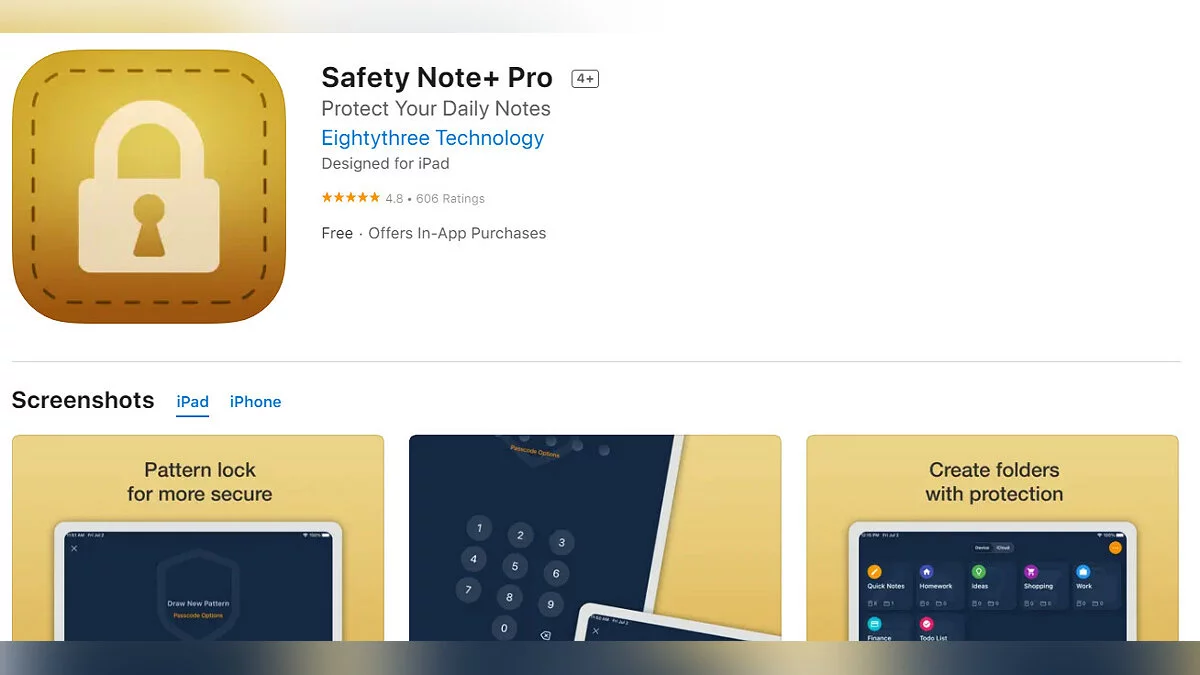Close the Draw New Pattern screen with X

(74, 548)
